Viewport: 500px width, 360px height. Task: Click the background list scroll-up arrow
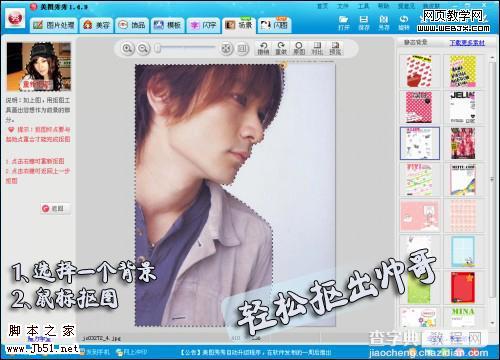(492, 58)
